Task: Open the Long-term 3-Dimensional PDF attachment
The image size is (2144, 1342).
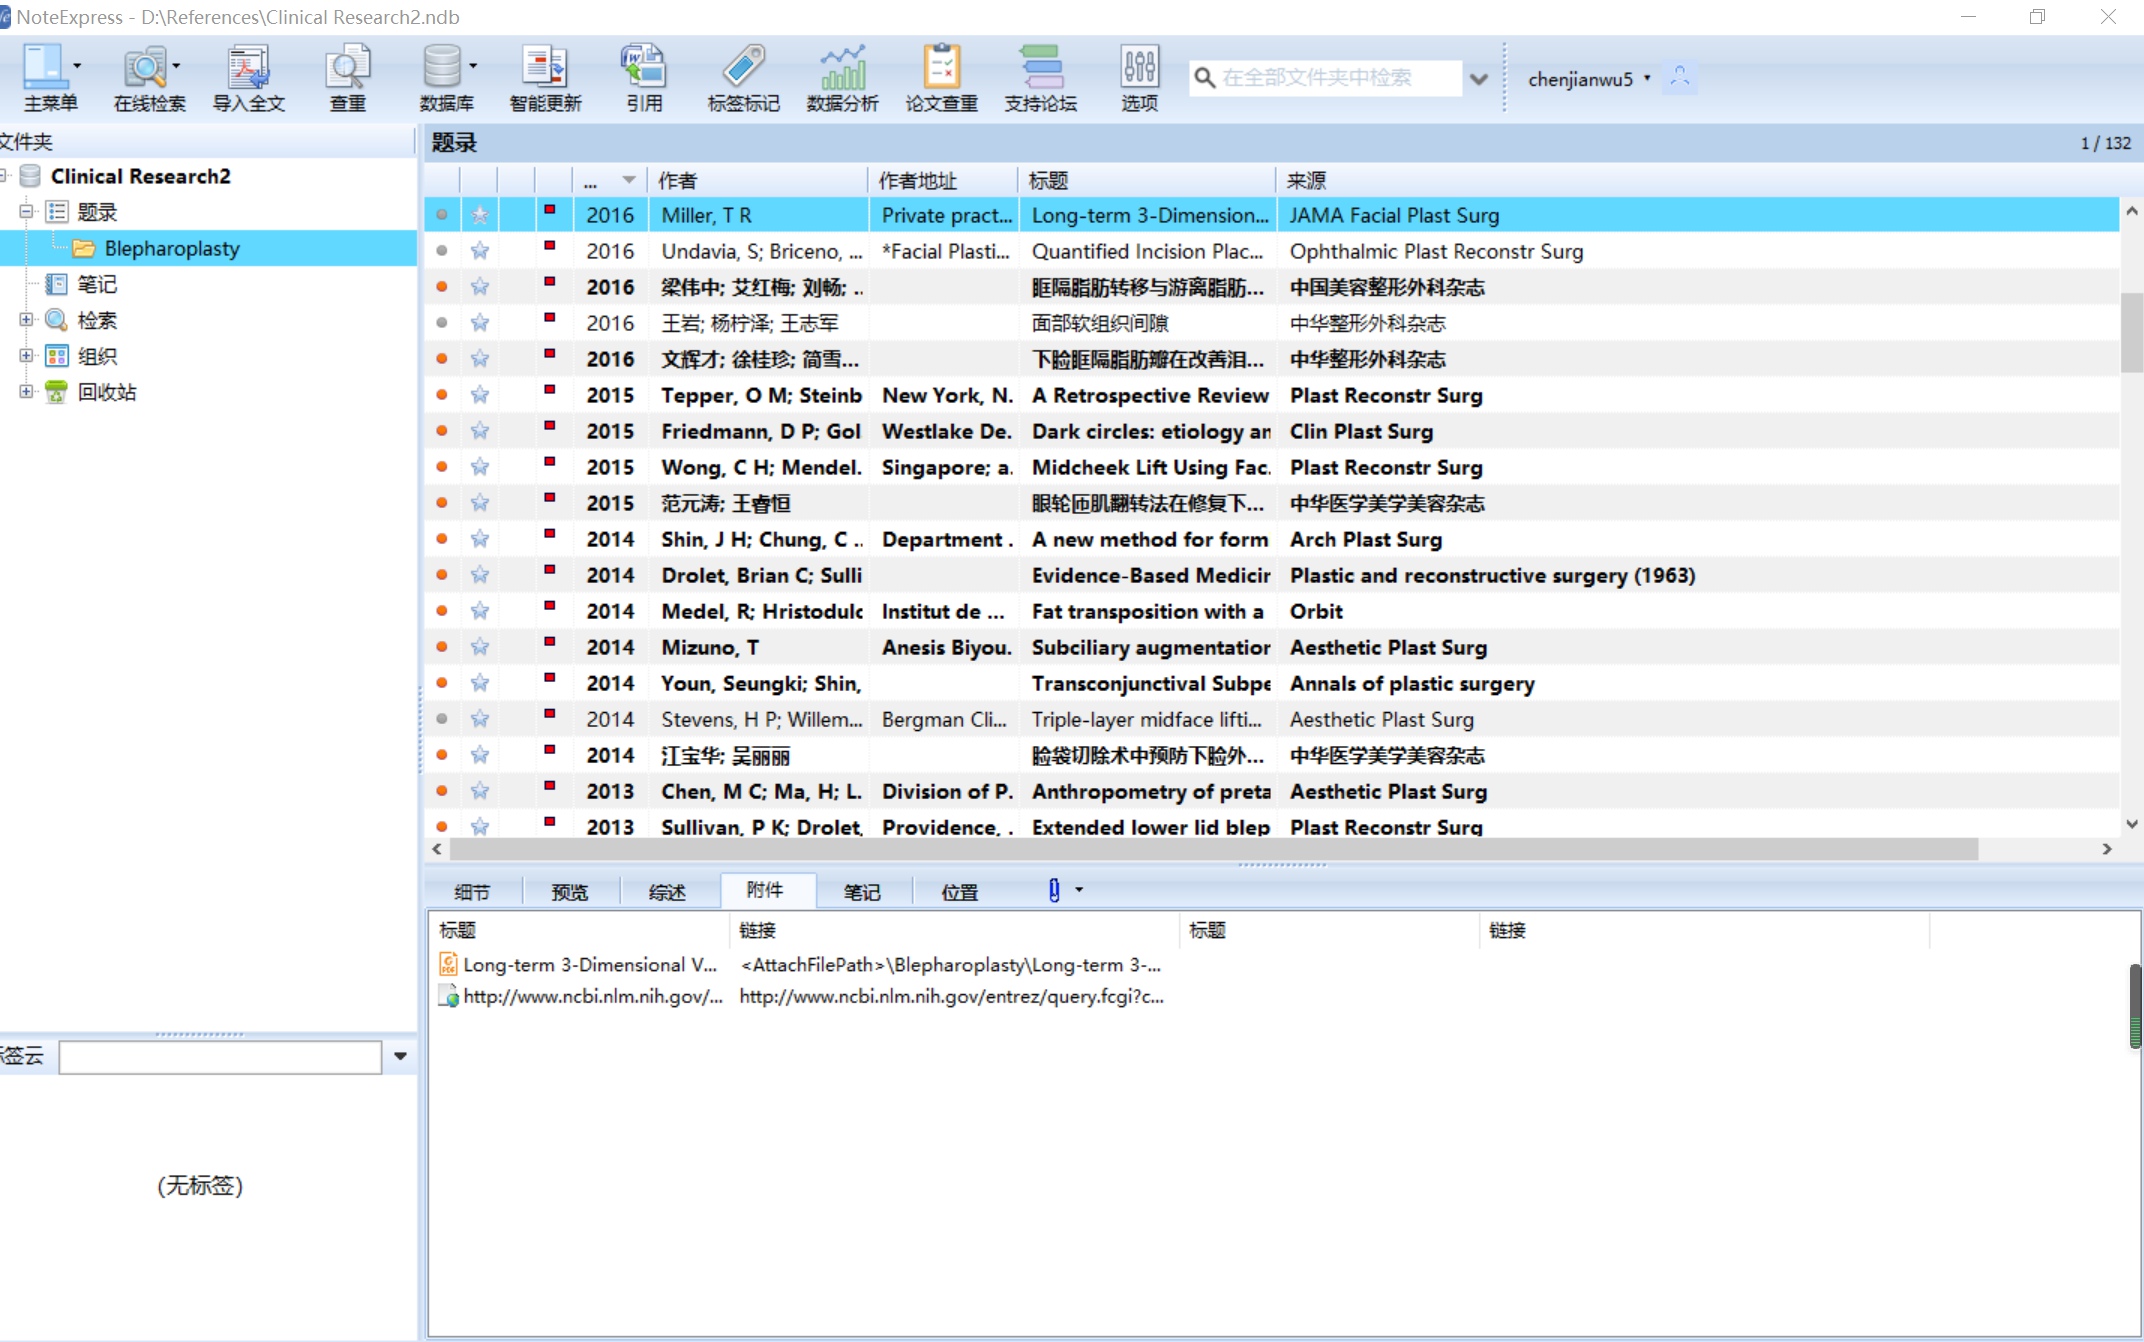Action: click(x=579, y=965)
